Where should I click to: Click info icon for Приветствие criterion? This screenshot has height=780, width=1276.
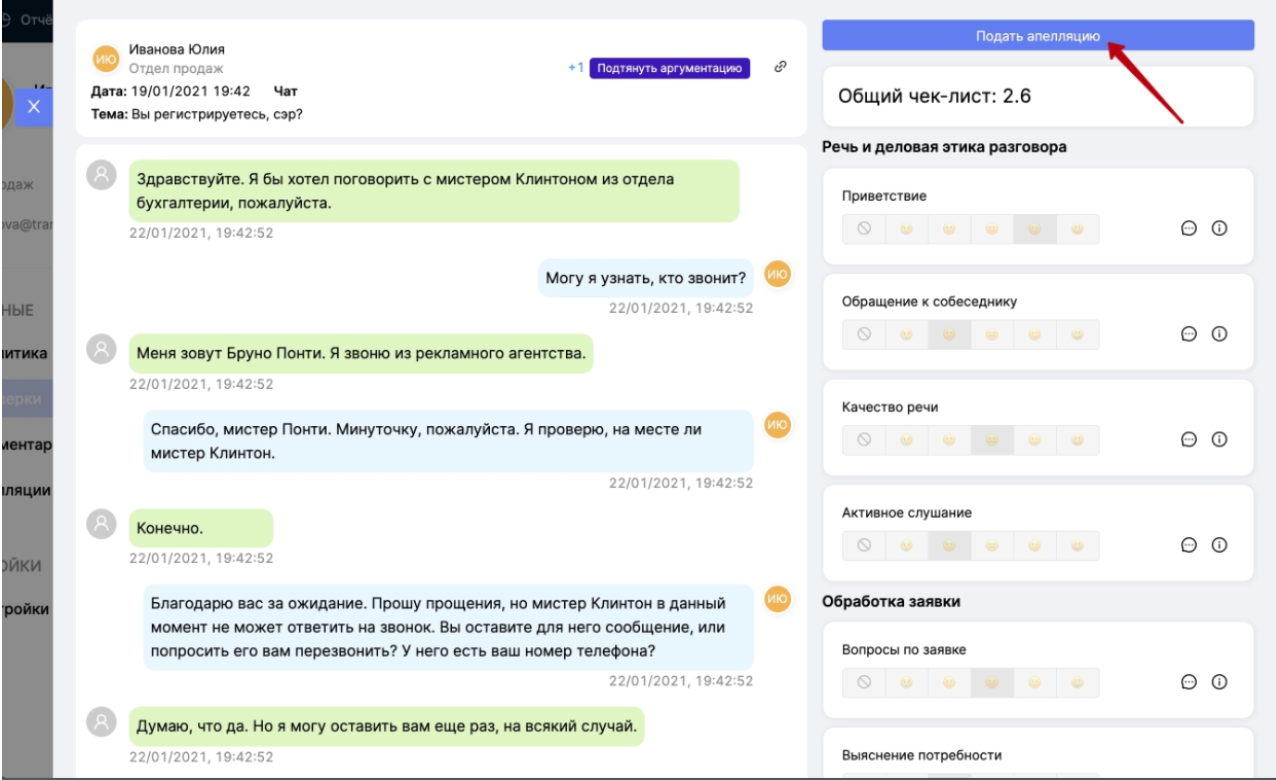click(x=1219, y=228)
